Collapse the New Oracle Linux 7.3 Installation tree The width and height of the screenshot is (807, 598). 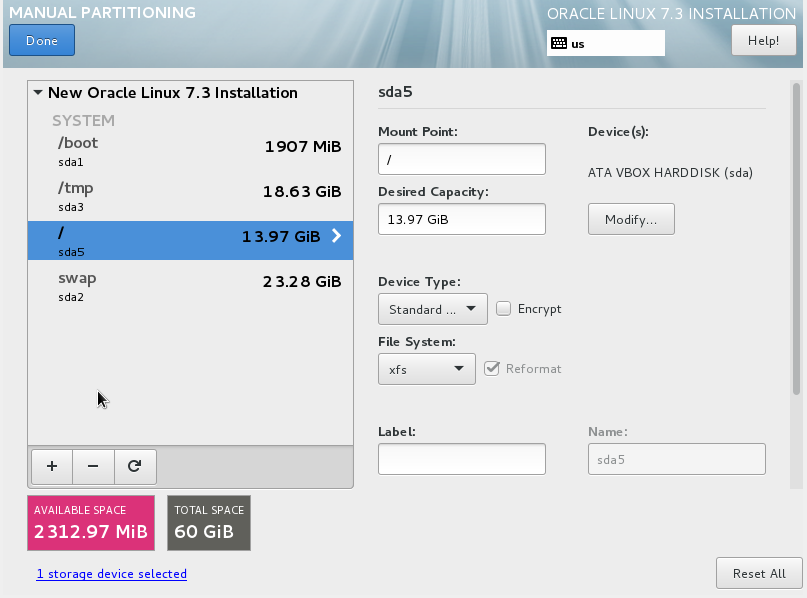(38, 93)
